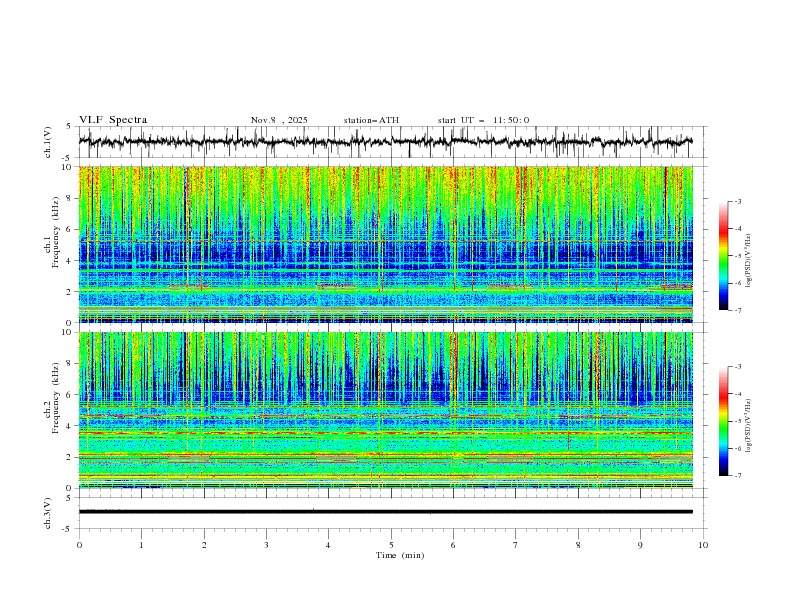Click the "ch.1(V)" waveform axis label
The image size is (792, 612).
[x=48, y=142]
